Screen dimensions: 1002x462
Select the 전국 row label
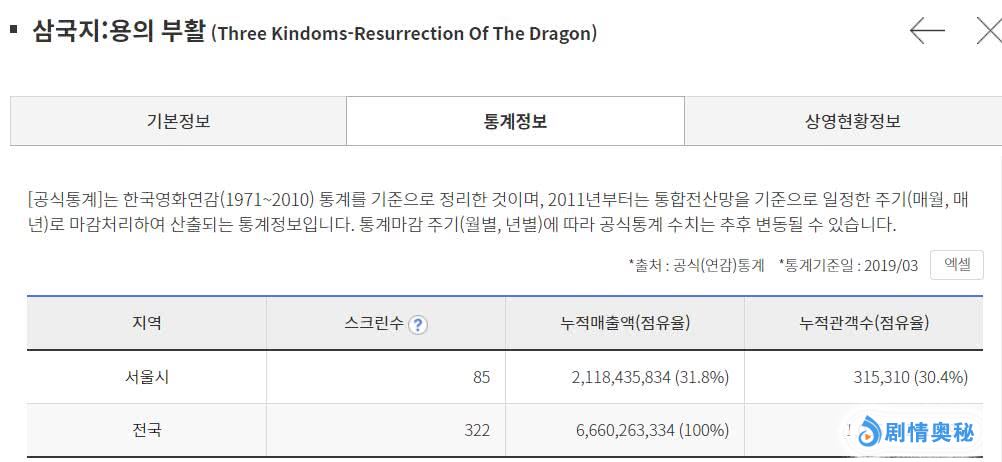coord(146,430)
